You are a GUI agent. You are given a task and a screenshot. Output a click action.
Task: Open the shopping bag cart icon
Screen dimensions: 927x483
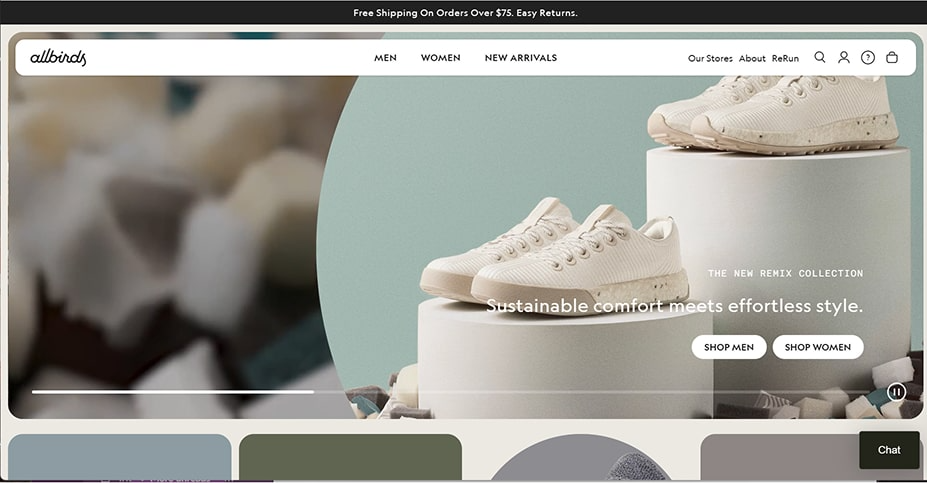[892, 57]
